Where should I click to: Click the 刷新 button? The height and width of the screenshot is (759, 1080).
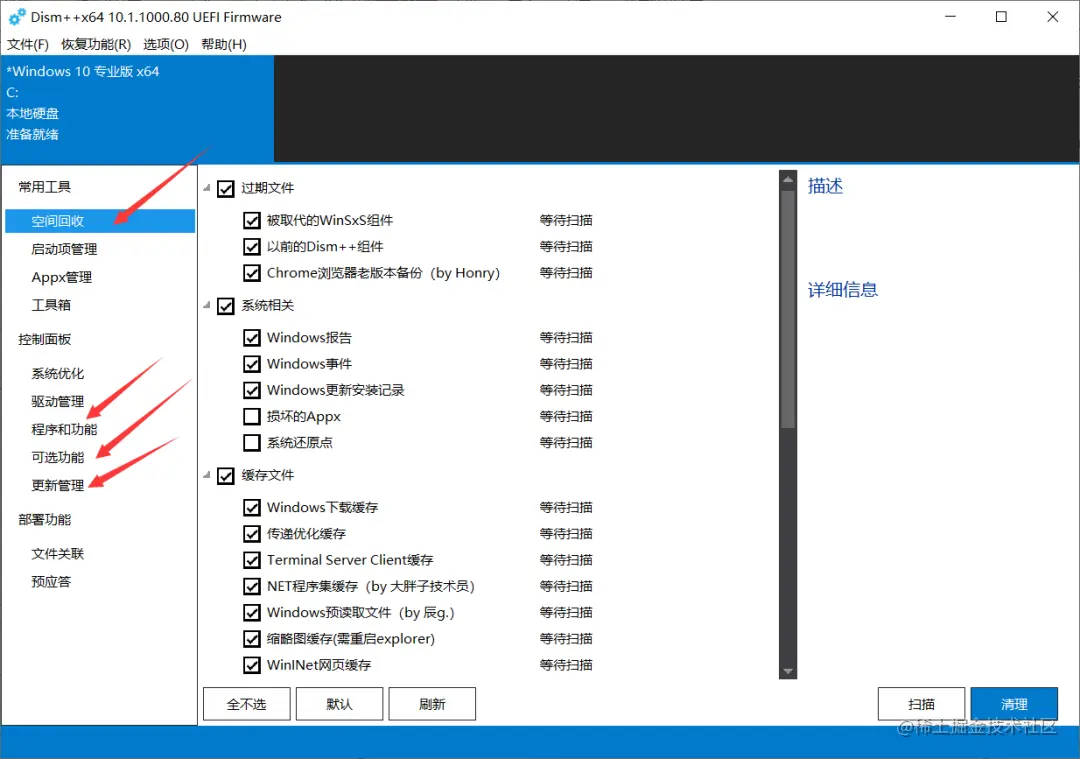pos(432,704)
